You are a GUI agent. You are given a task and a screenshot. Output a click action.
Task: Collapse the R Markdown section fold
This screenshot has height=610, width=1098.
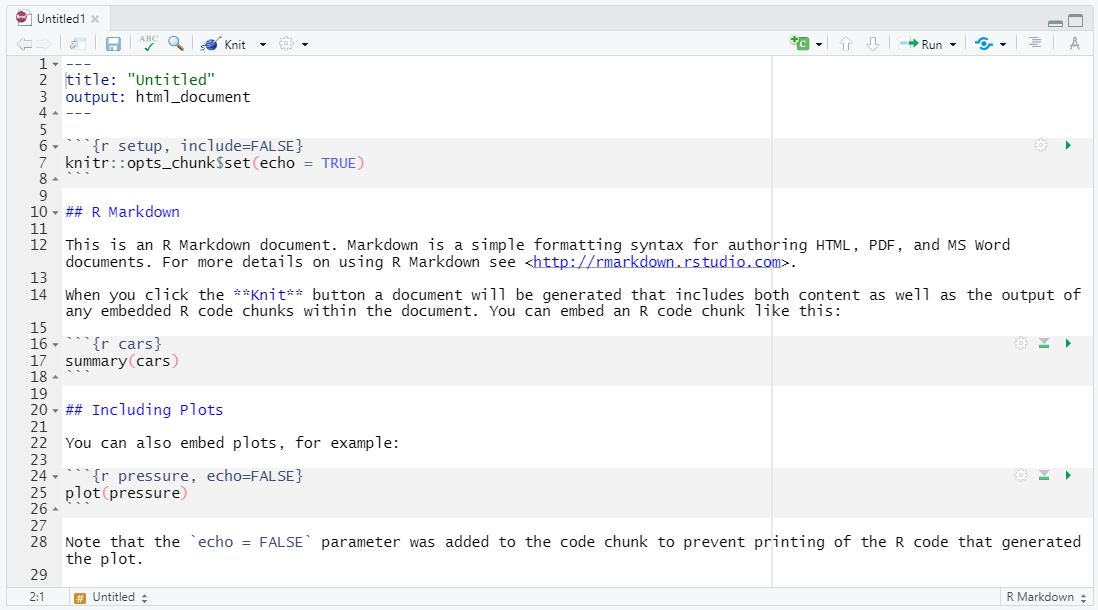[55, 212]
